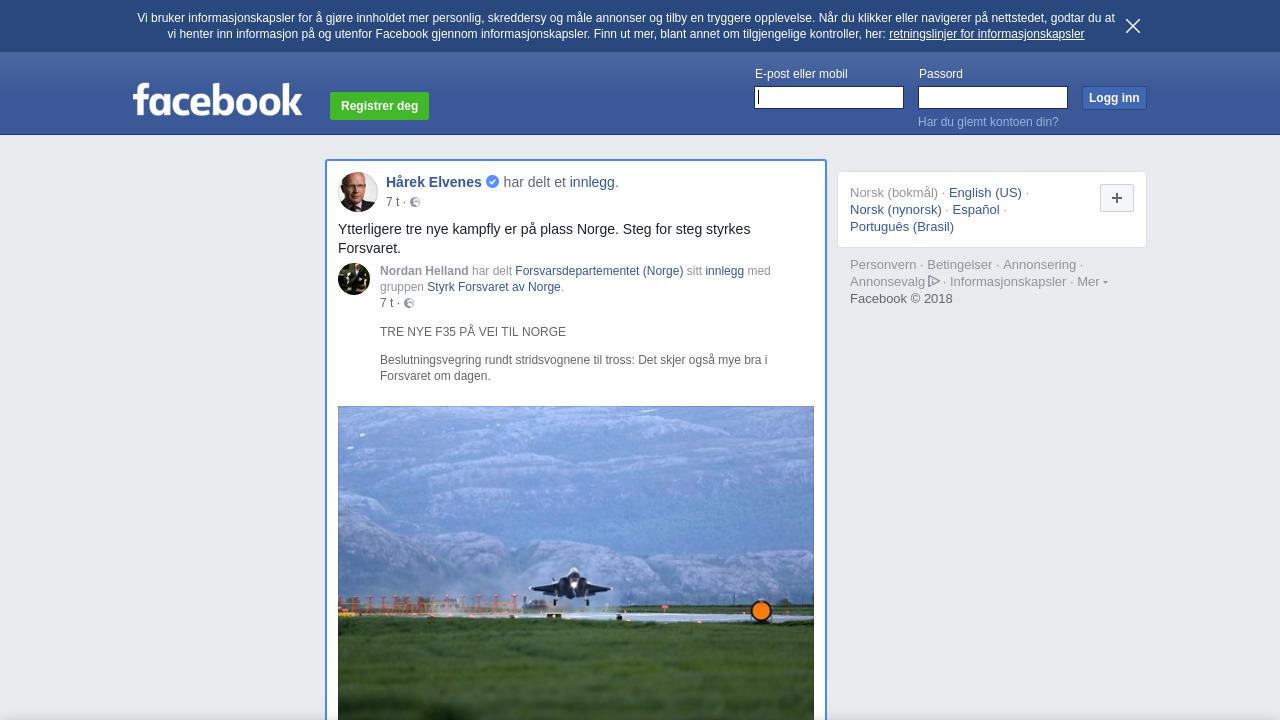The width and height of the screenshot is (1280, 720).
Task: Click the Facebook logo
Action: coord(218,99)
